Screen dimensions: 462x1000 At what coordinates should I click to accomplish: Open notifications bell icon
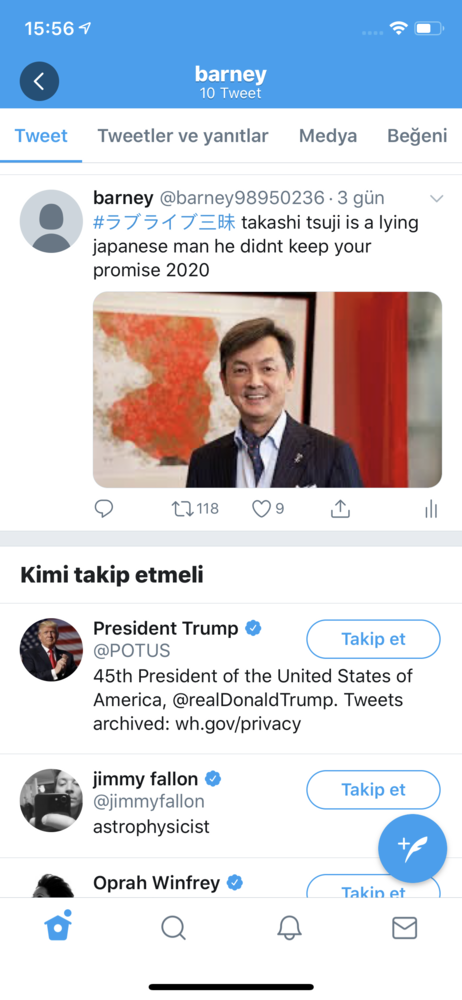tap(289, 928)
